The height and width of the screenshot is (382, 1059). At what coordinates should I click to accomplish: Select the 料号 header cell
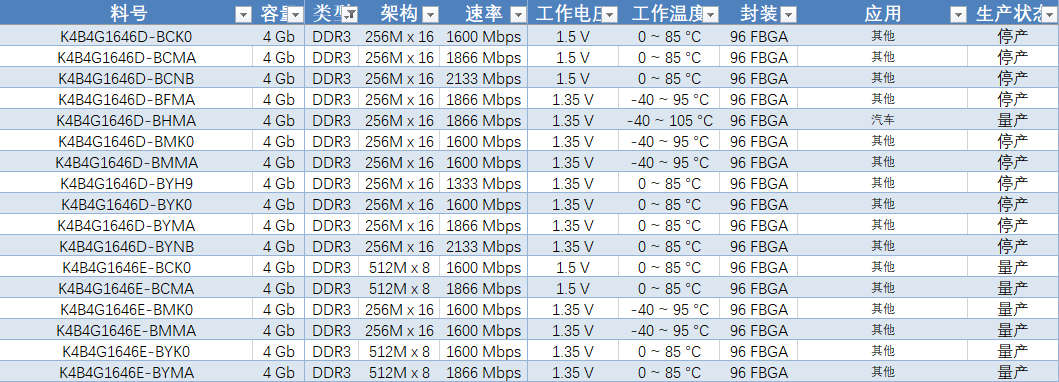click(x=126, y=13)
